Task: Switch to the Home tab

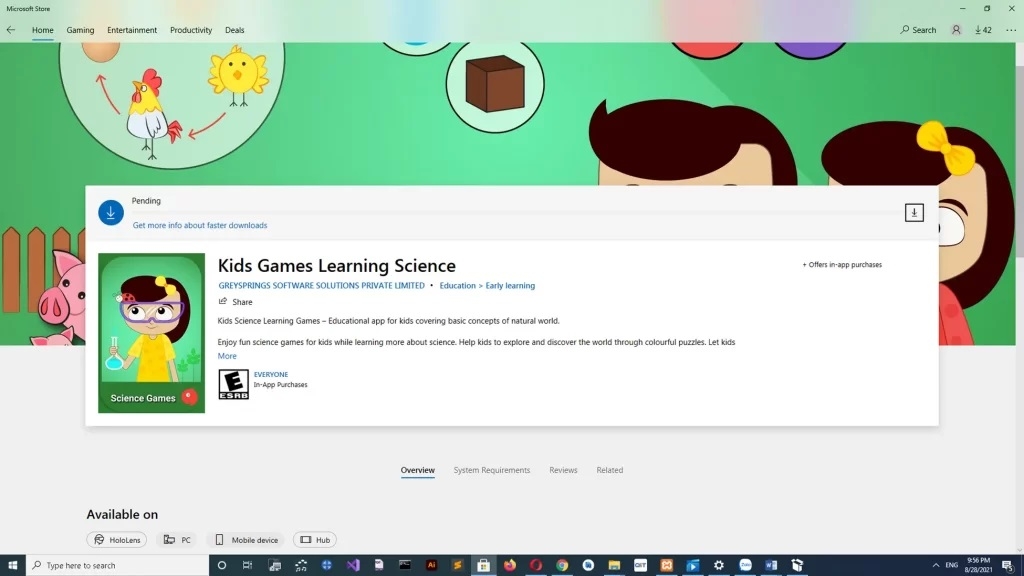Action: (x=42, y=30)
